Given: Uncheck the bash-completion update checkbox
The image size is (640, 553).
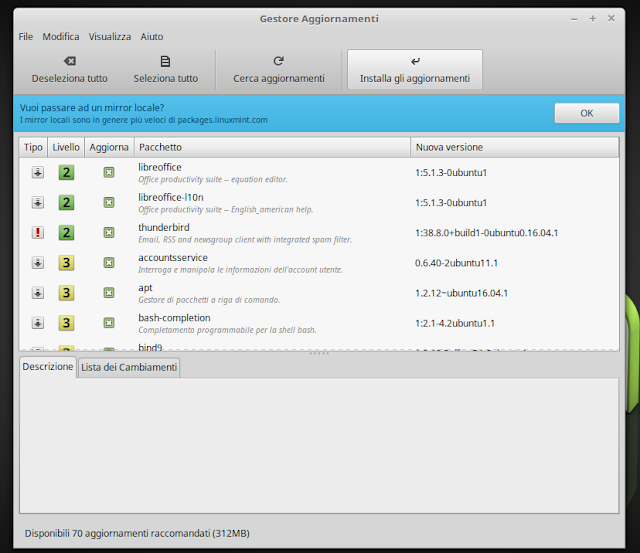Looking at the screenshot, I should [x=109, y=323].
